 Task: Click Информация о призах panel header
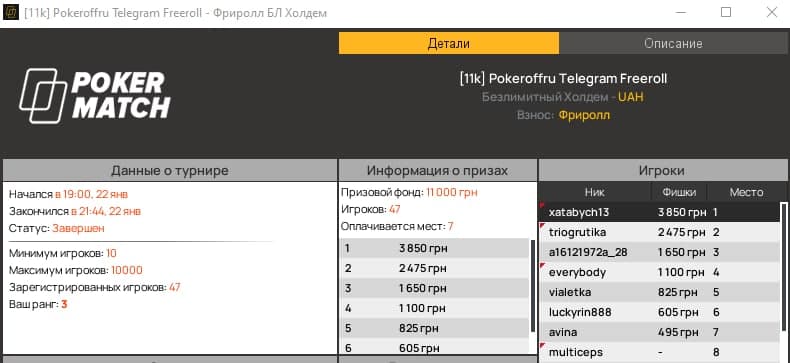coord(437,170)
